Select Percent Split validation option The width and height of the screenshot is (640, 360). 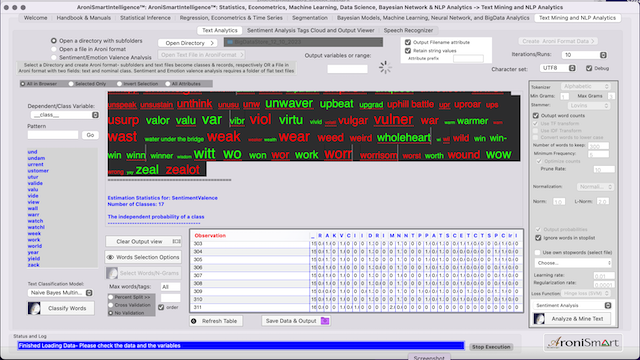tap(111, 297)
